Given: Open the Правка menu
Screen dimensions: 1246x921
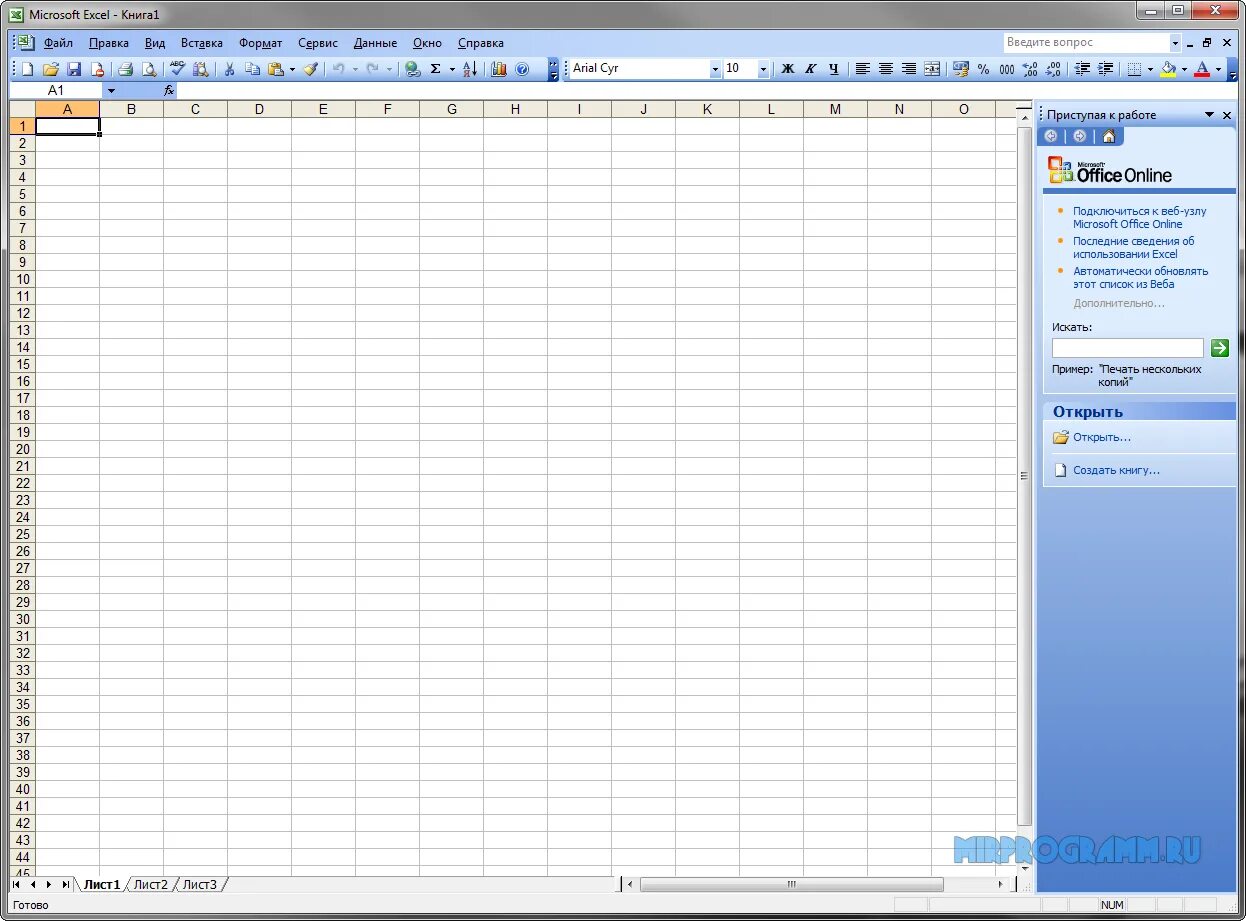Looking at the screenshot, I should 108,43.
